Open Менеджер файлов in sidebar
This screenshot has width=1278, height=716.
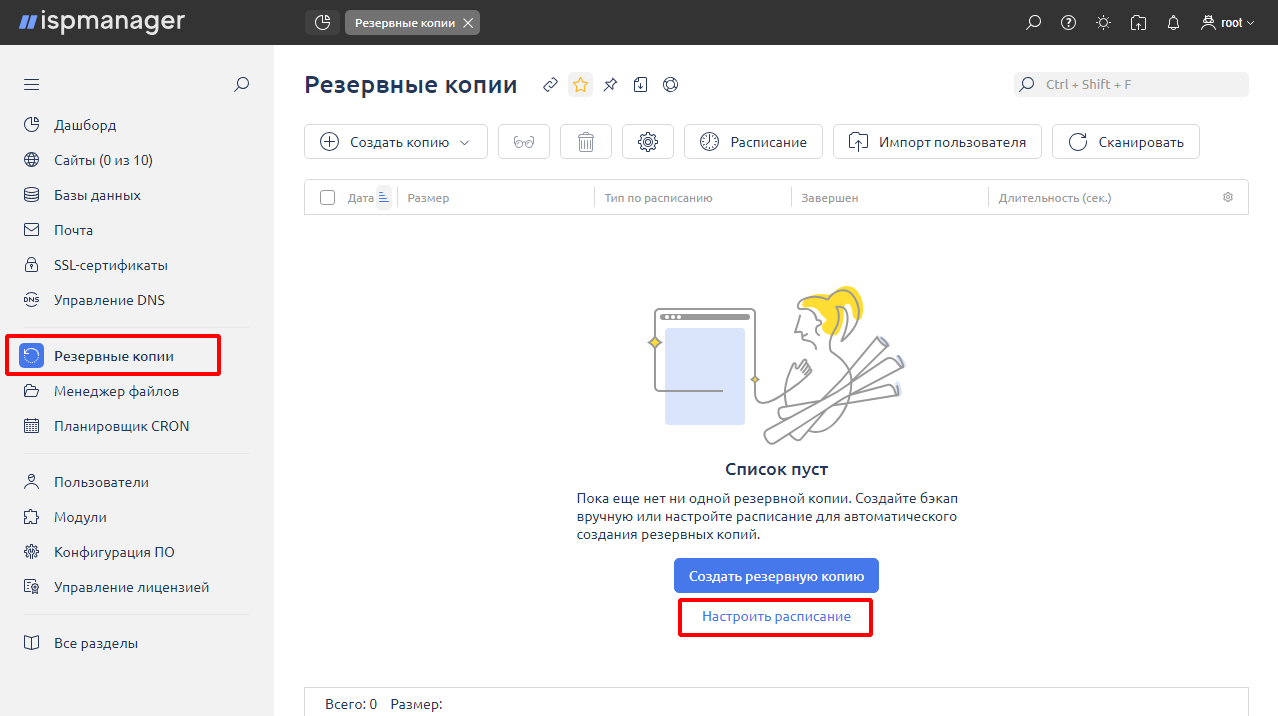[116, 391]
